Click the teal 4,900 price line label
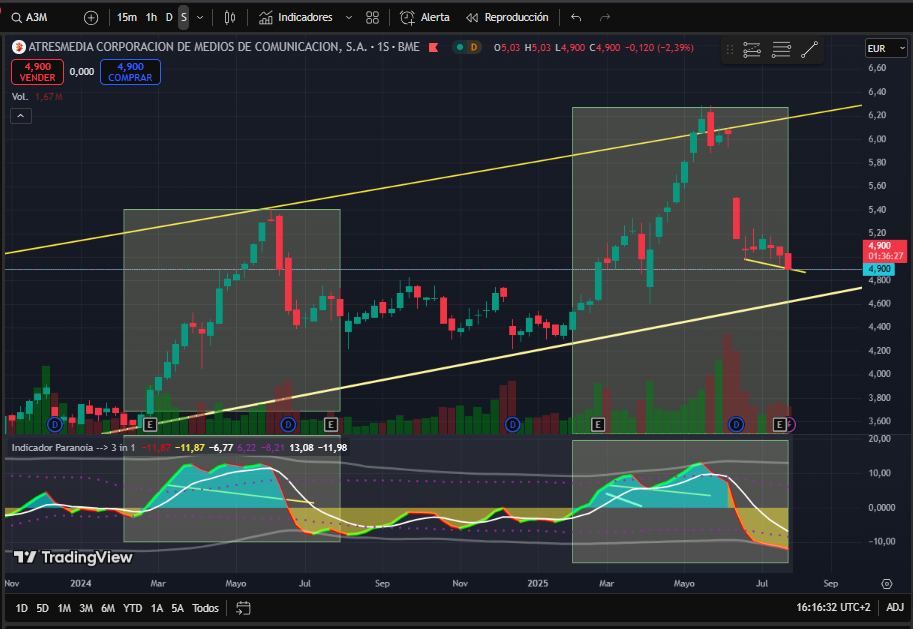Viewport: 913px width, 629px height. [879, 269]
